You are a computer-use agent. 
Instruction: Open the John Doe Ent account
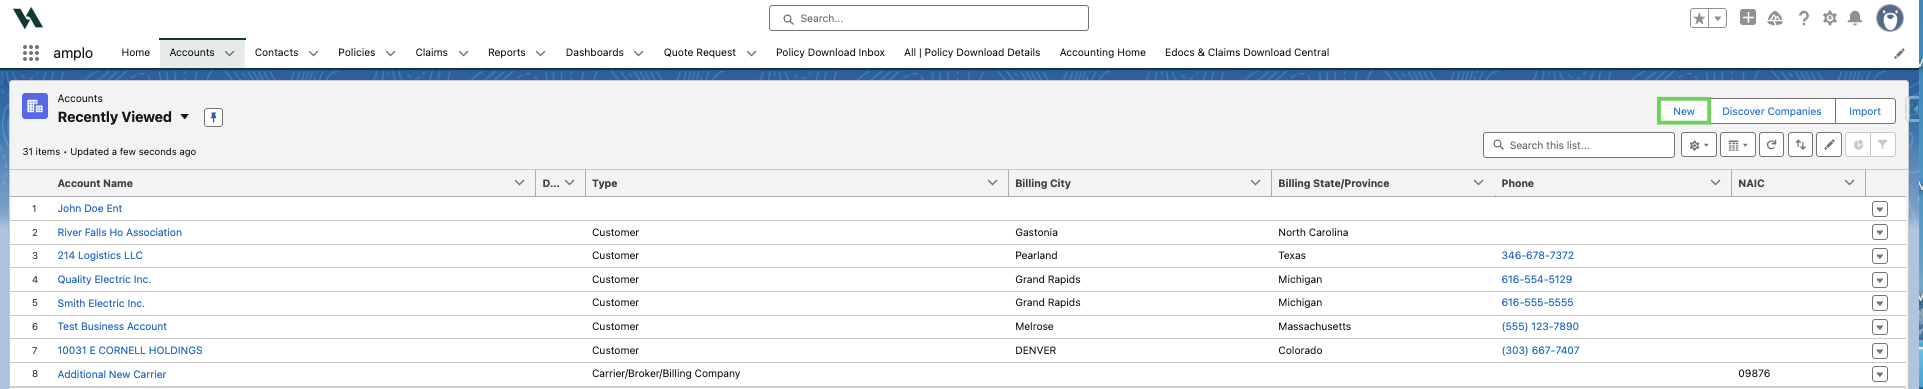(x=90, y=209)
